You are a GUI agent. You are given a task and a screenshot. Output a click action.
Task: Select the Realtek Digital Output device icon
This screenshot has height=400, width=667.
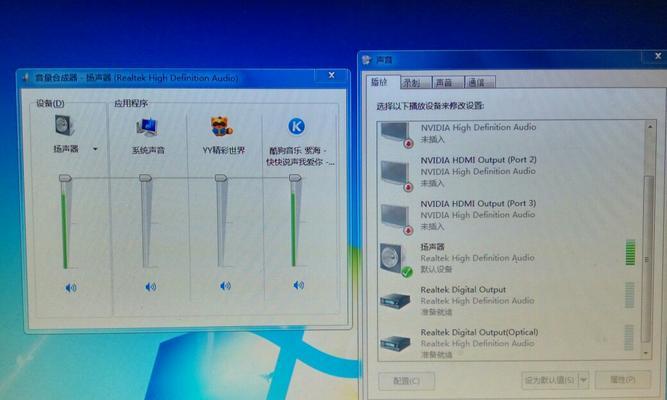coord(395,301)
